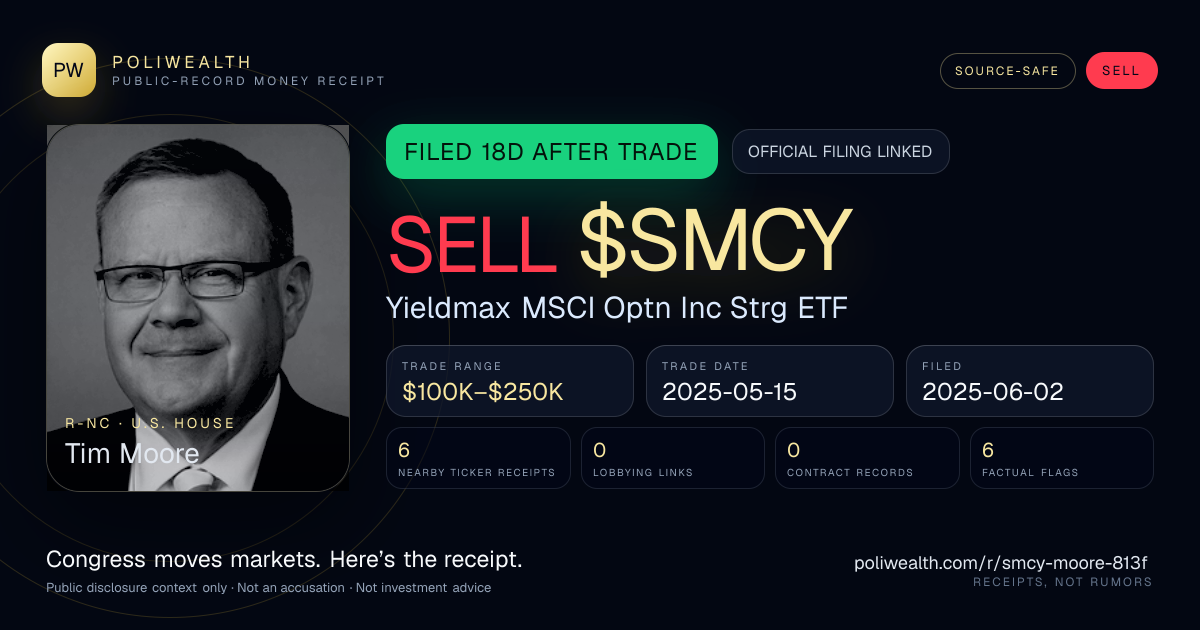This screenshot has height=630, width=1200.
Task: Open the 0 Lobbying Links tile
Action: [x=673, y=458]
